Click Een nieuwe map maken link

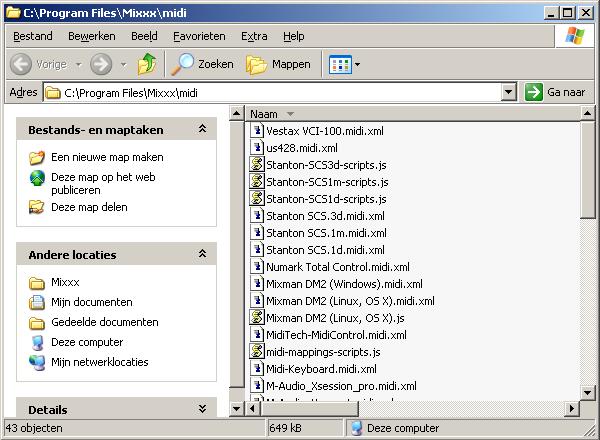(x=107, y=157)
